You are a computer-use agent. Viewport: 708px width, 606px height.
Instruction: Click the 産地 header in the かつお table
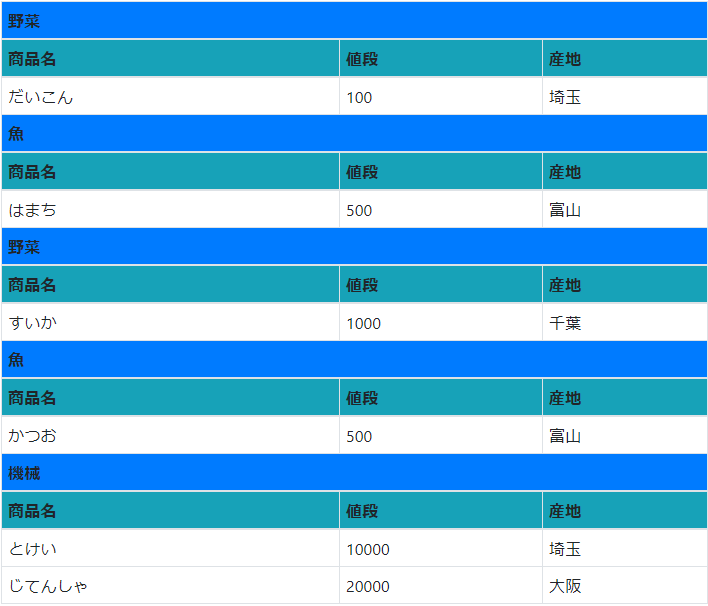625,397
